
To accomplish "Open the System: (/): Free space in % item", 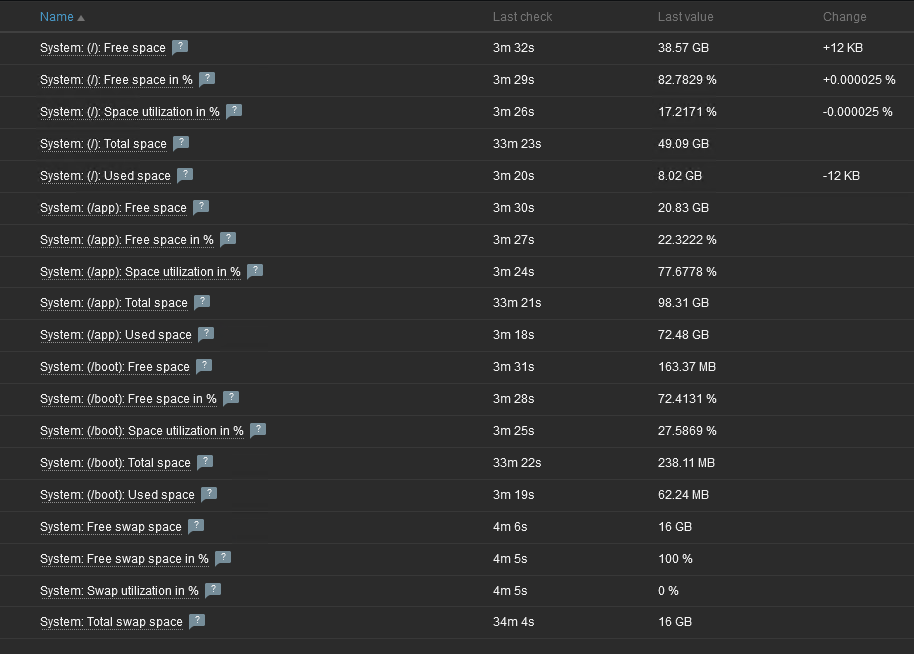I will pos(116,80).
